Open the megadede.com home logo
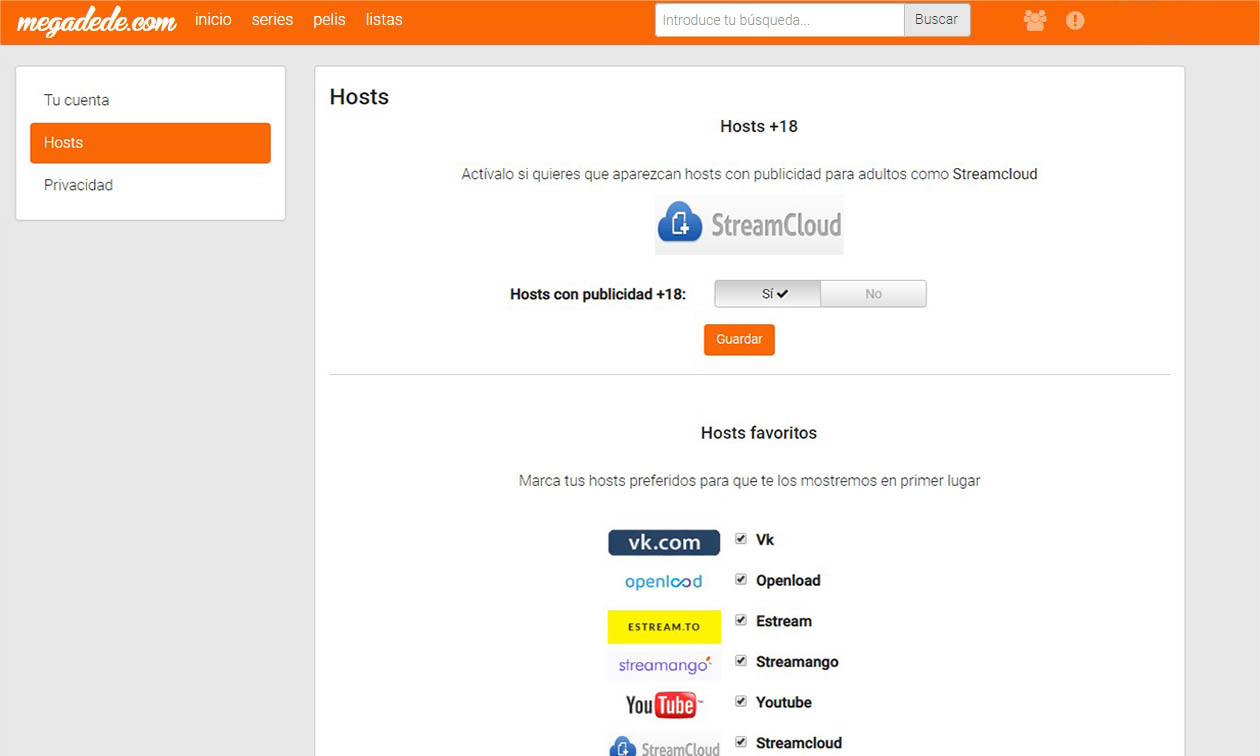The width and height of the screenshot is (1260, 756). click(97, 21)
